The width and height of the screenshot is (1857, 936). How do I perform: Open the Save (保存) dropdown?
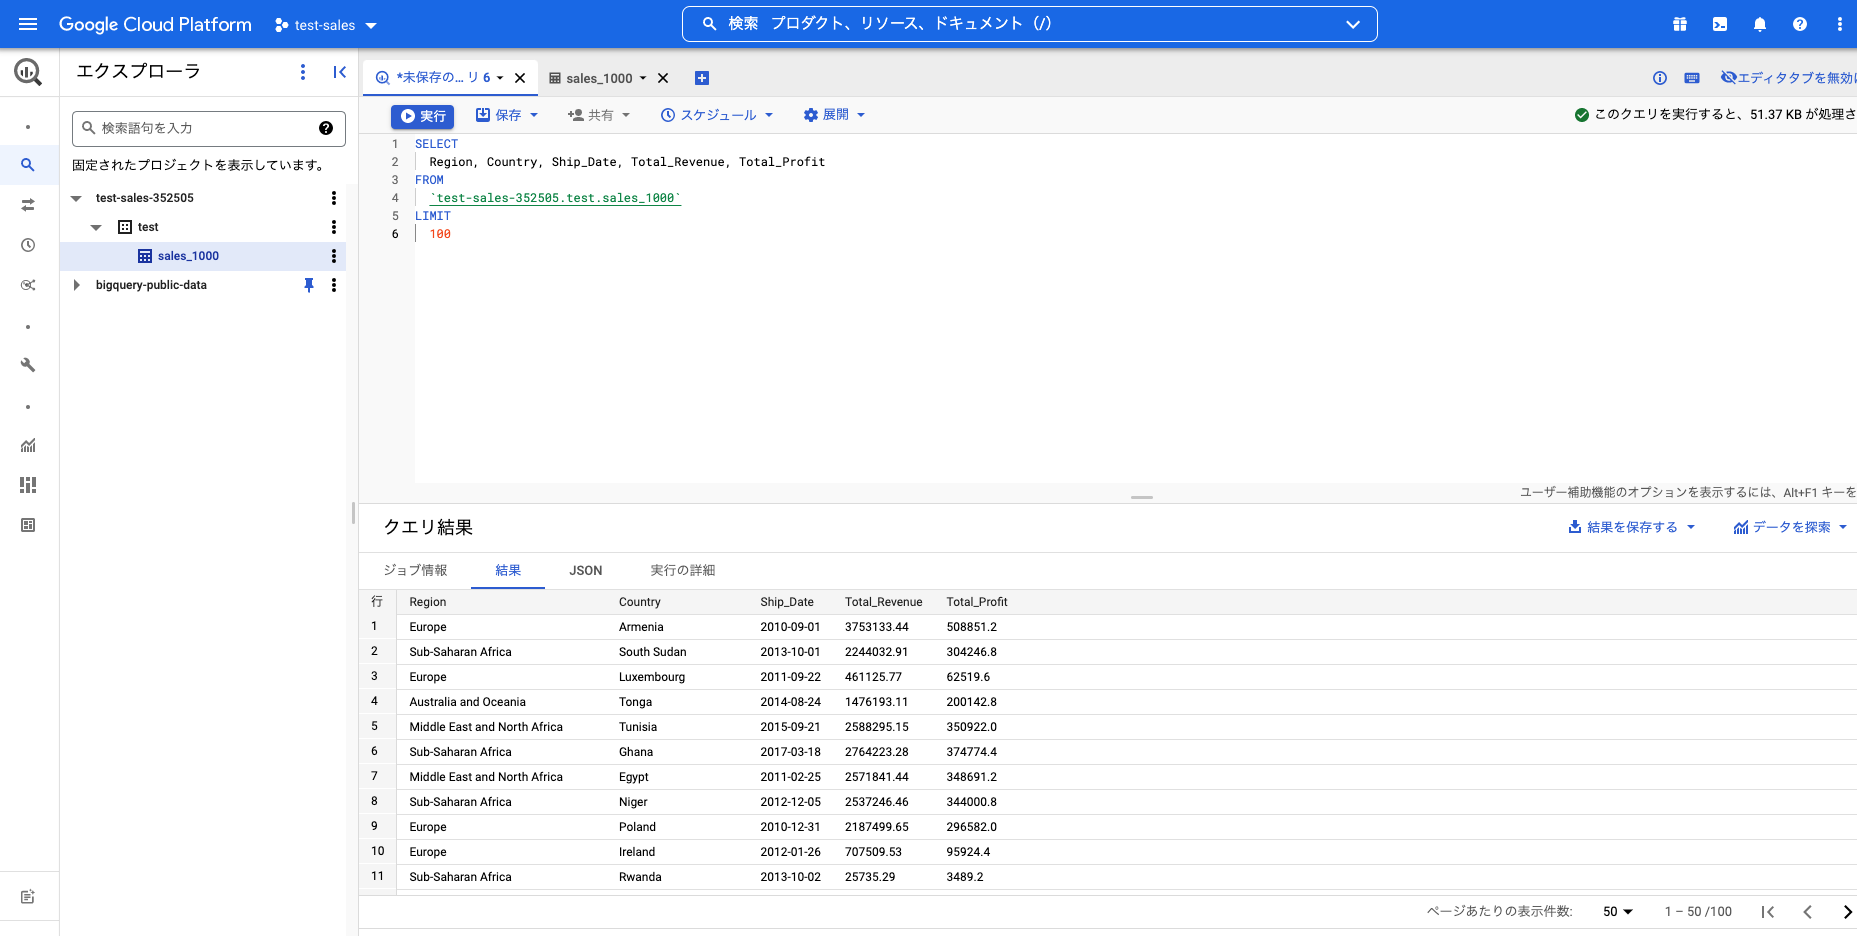tap(507, 115)
